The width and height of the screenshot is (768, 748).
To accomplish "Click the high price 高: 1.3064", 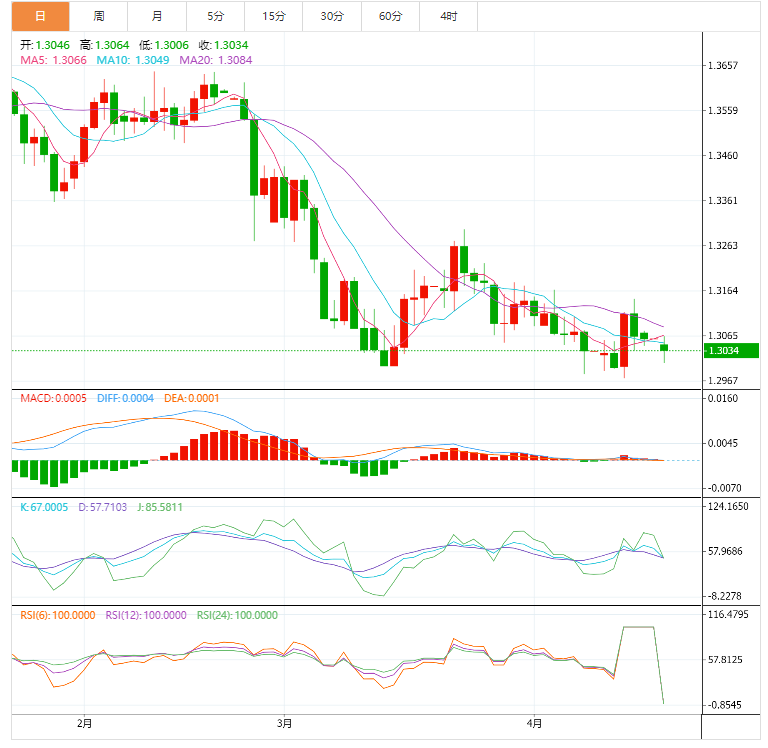I will [x=104, y=45].
